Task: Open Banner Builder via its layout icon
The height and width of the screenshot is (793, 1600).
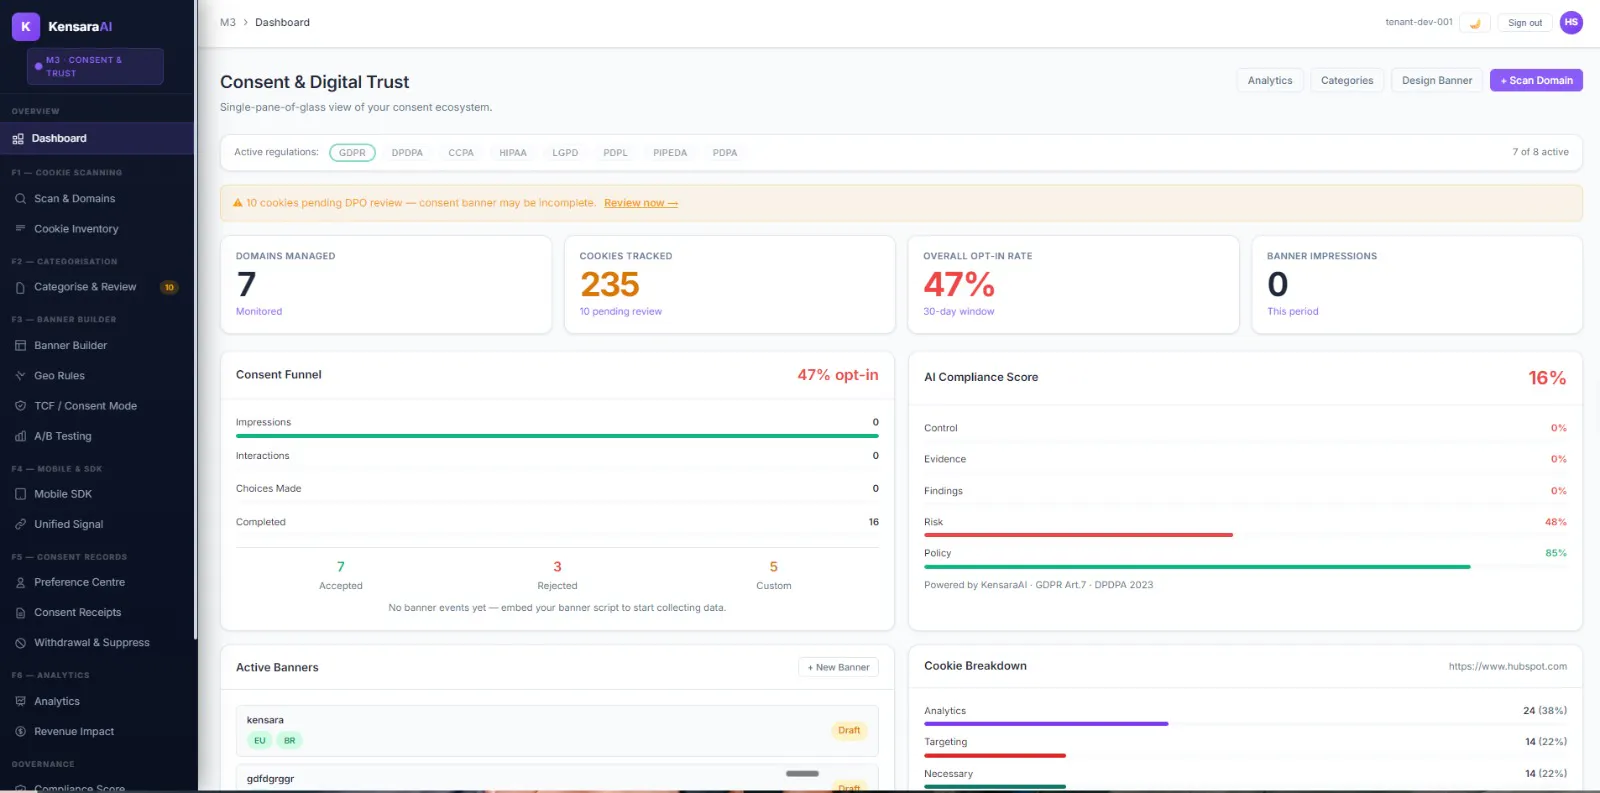Action: 20,346
